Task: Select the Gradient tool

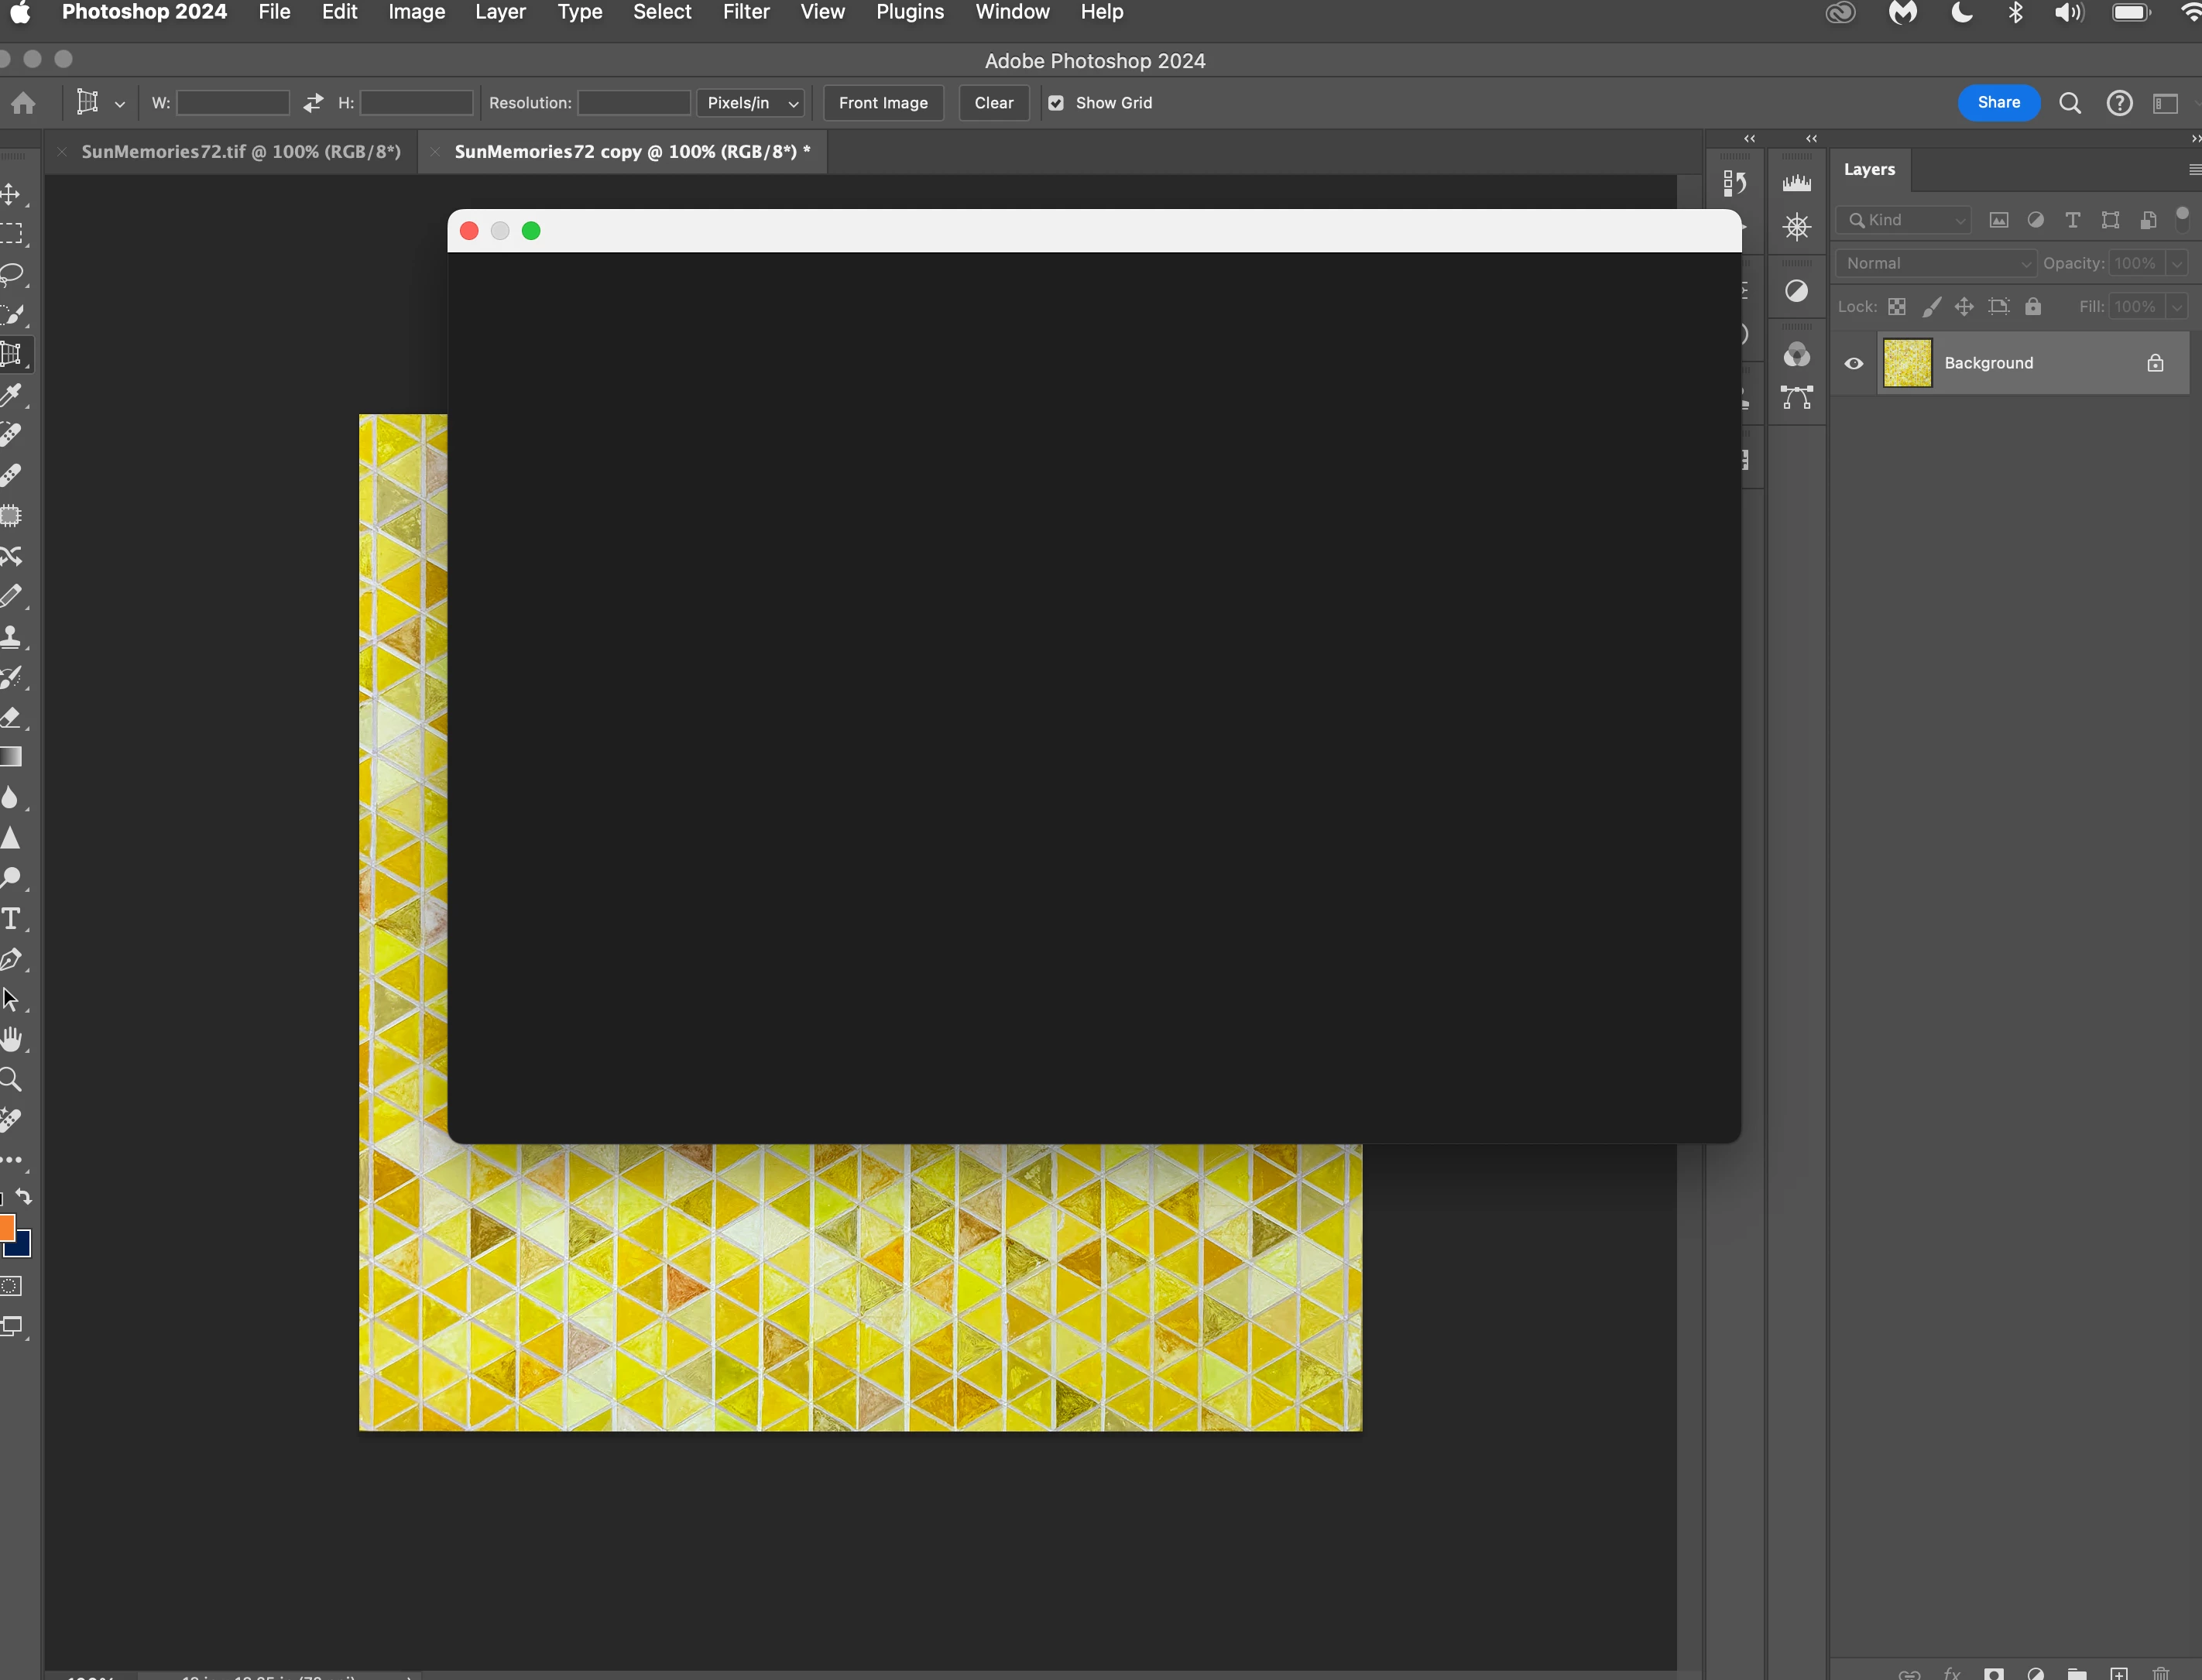Action: click(12, 757)
